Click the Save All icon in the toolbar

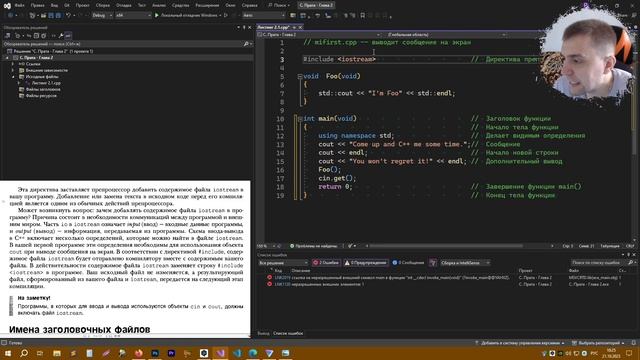(58, 15)
